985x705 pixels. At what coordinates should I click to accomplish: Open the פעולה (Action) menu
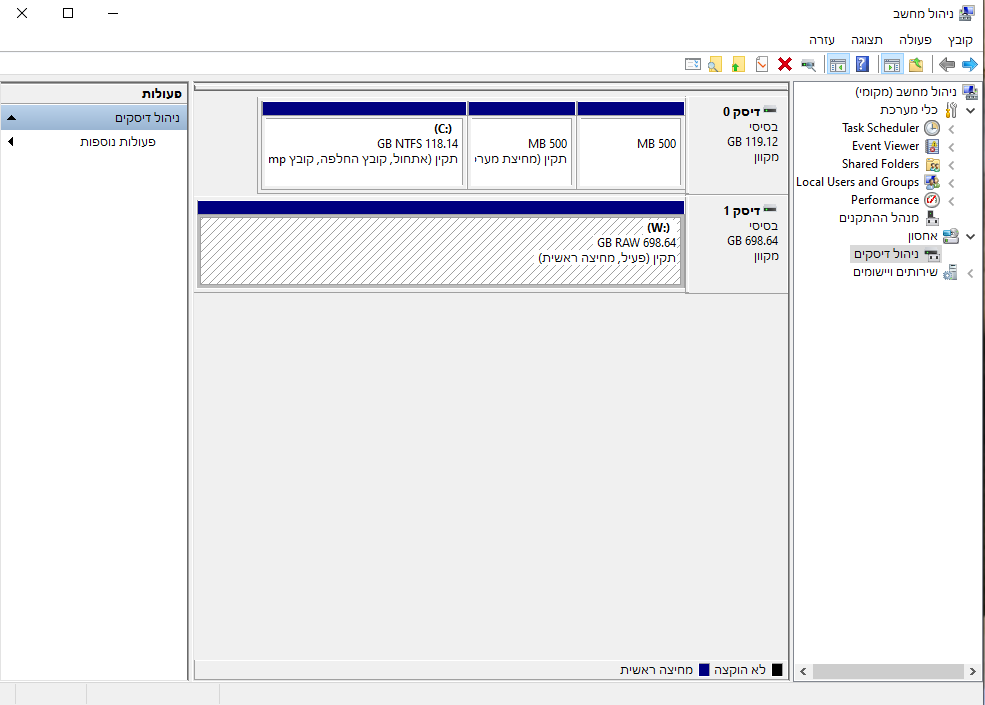915,40
